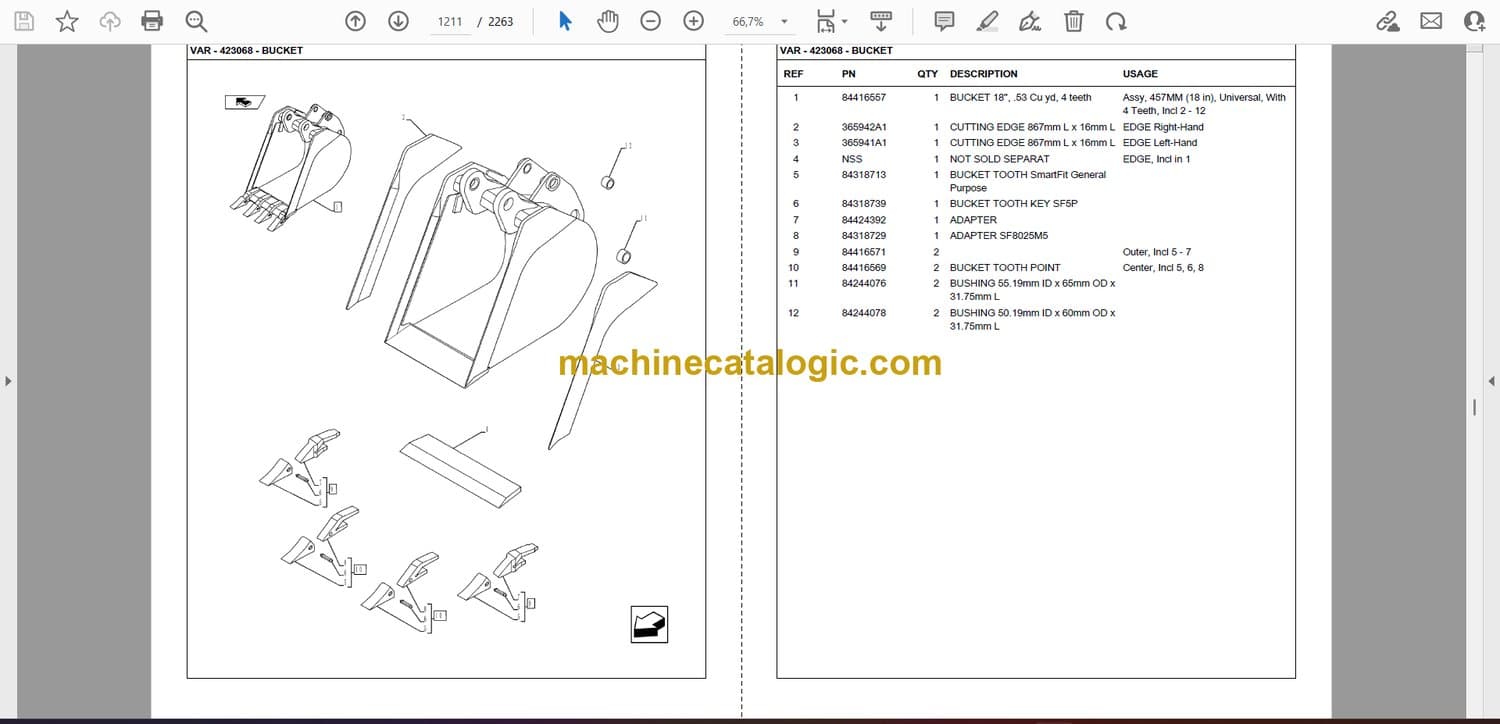Switch to the hand pan tool
The height and width of the screenshot is (724, 1500).
pyautogui.click(x=607, y=21)
